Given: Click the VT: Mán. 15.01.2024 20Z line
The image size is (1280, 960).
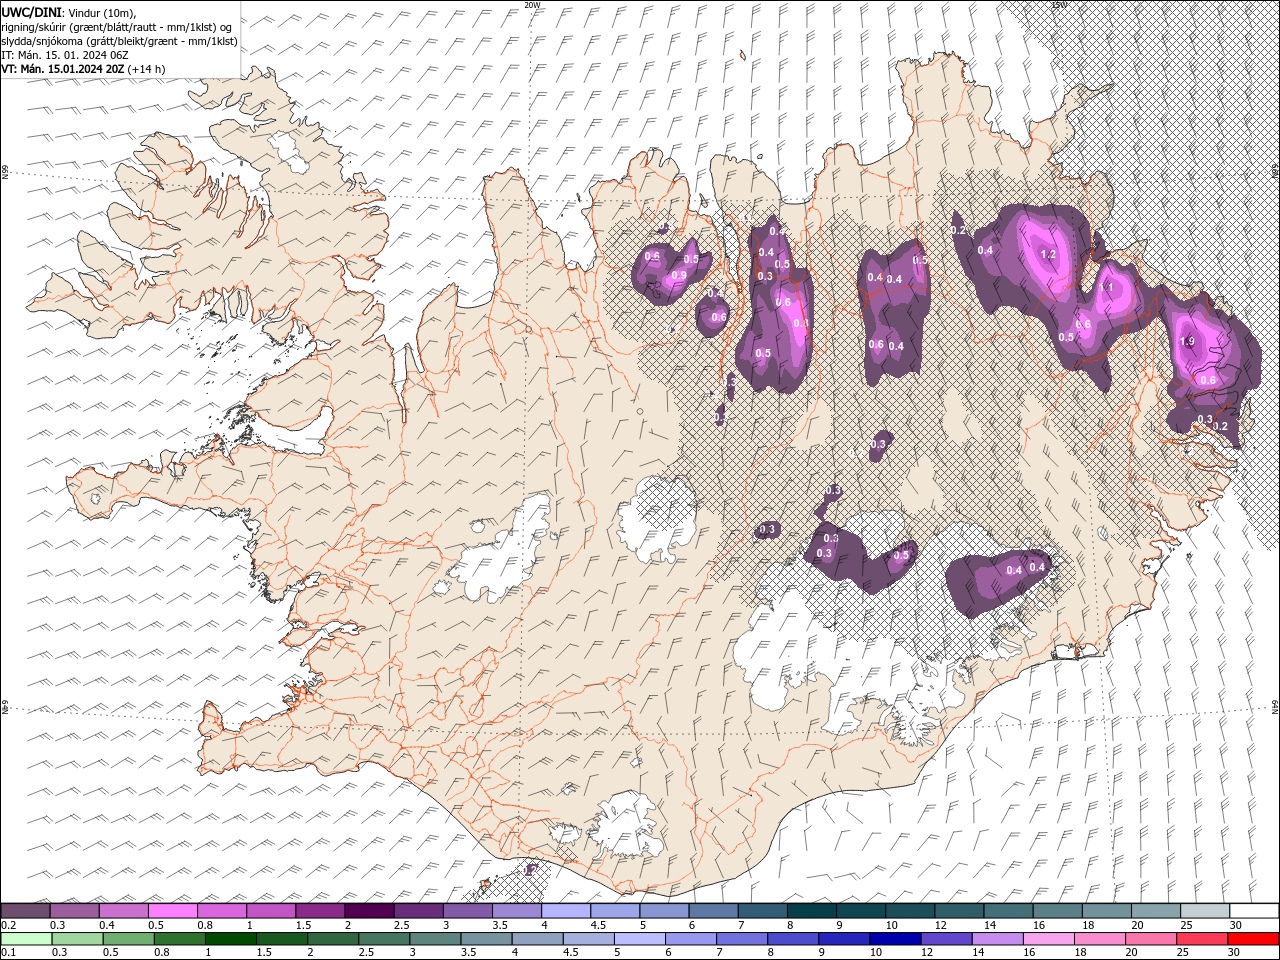Looking at the screenshot, I should 63,69.
